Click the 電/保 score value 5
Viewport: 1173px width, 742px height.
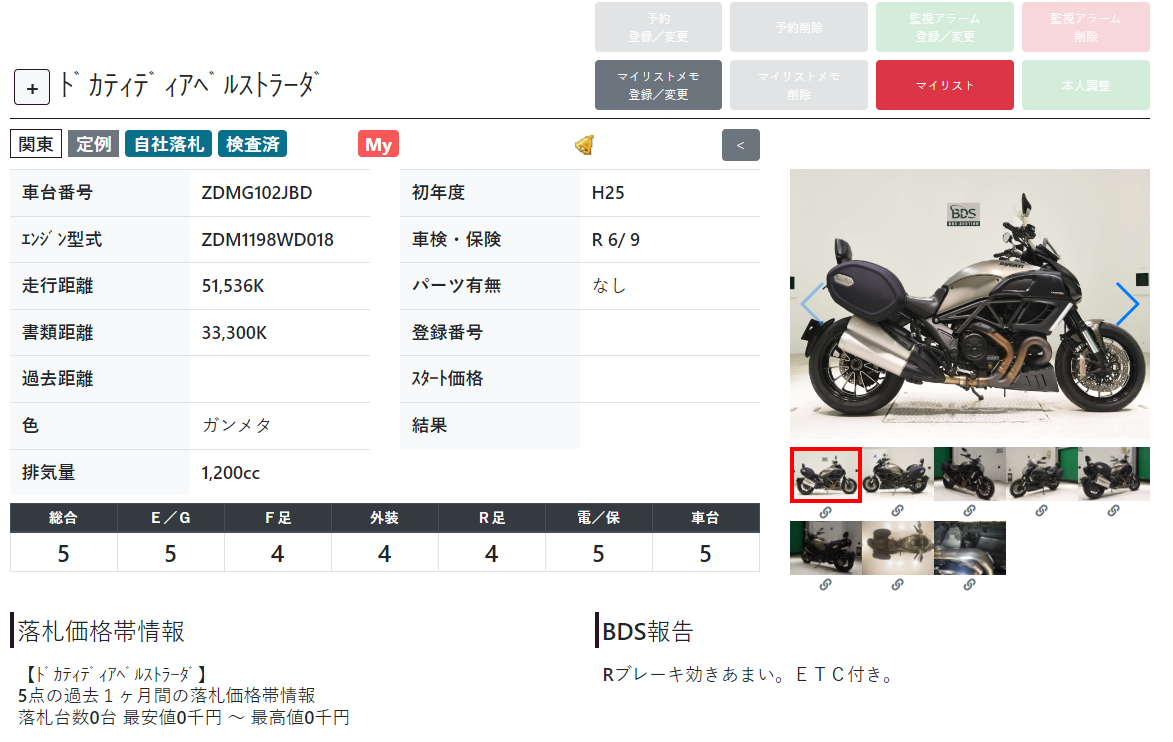(x=598, y=554)
